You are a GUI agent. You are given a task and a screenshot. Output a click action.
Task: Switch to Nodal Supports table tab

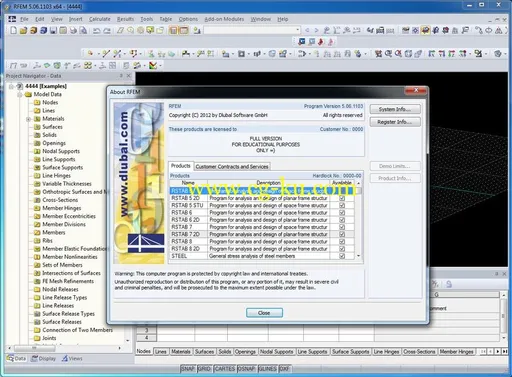pyautogui.click(x=276, y=352)
